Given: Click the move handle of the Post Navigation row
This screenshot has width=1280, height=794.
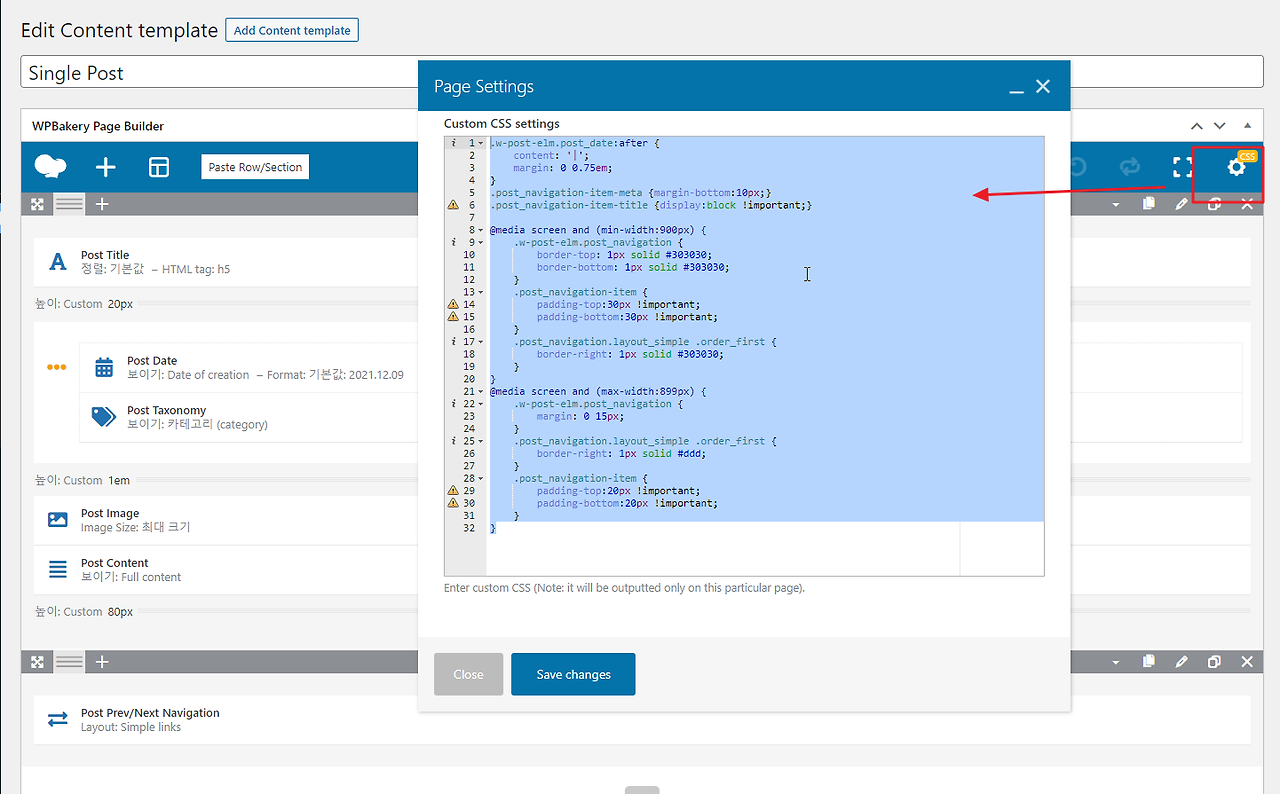Looking at the screenshot, I should coord(37,662).
